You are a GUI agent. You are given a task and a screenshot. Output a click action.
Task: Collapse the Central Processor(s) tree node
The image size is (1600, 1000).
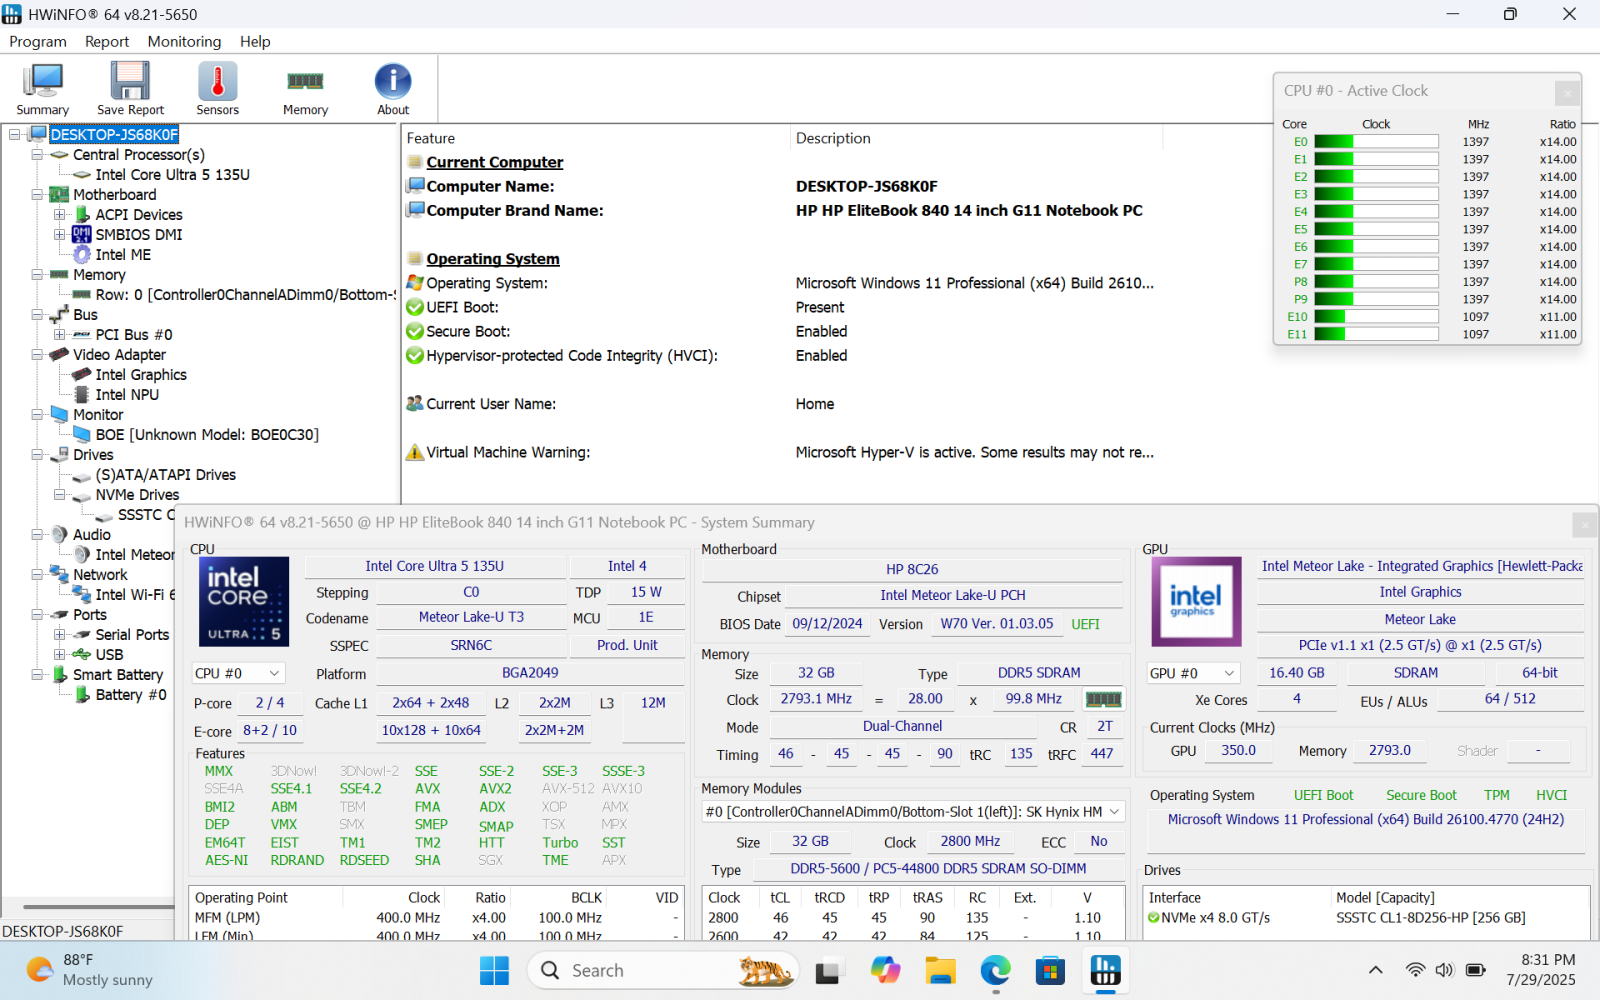pos(37,155)
